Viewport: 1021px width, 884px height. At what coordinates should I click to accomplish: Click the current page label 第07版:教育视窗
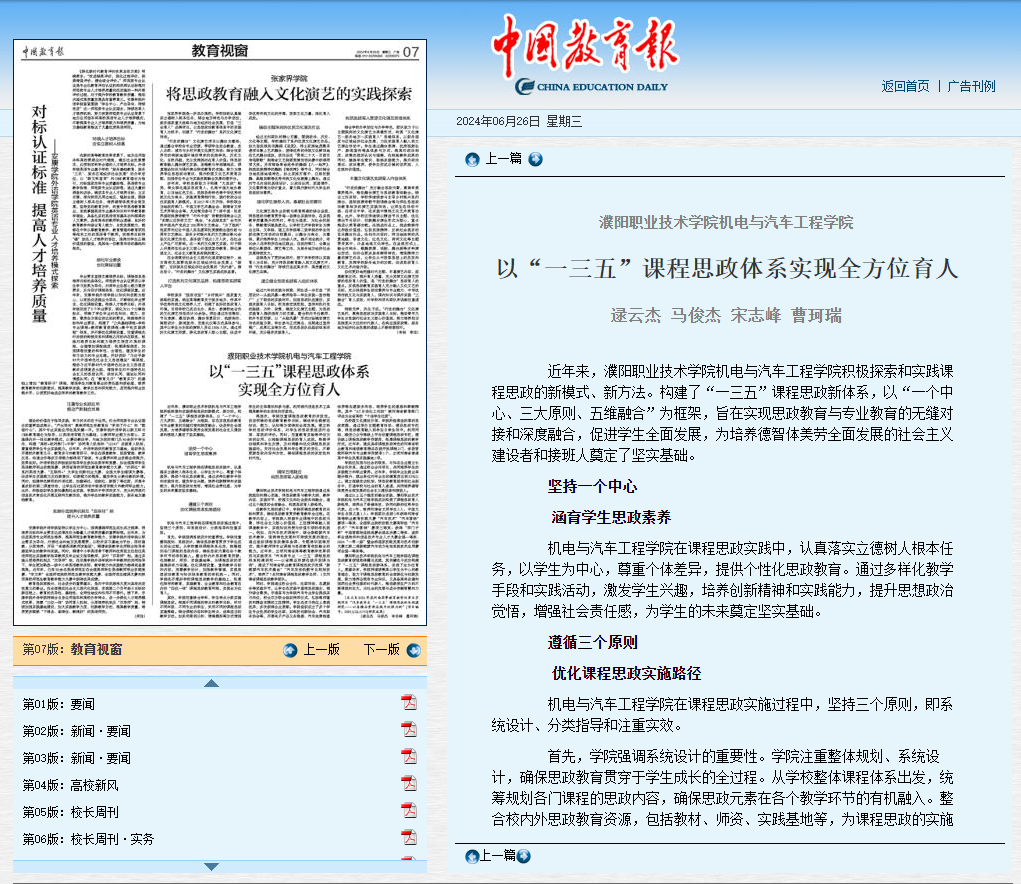72,650
